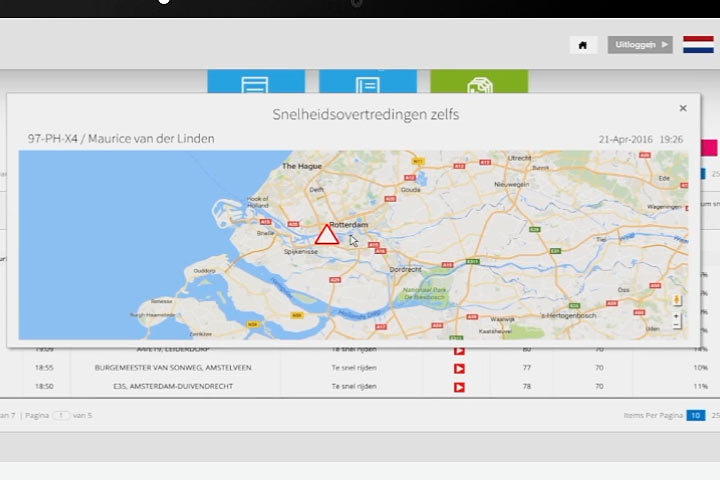Click the red warning triangle map marker

point(327,236)
